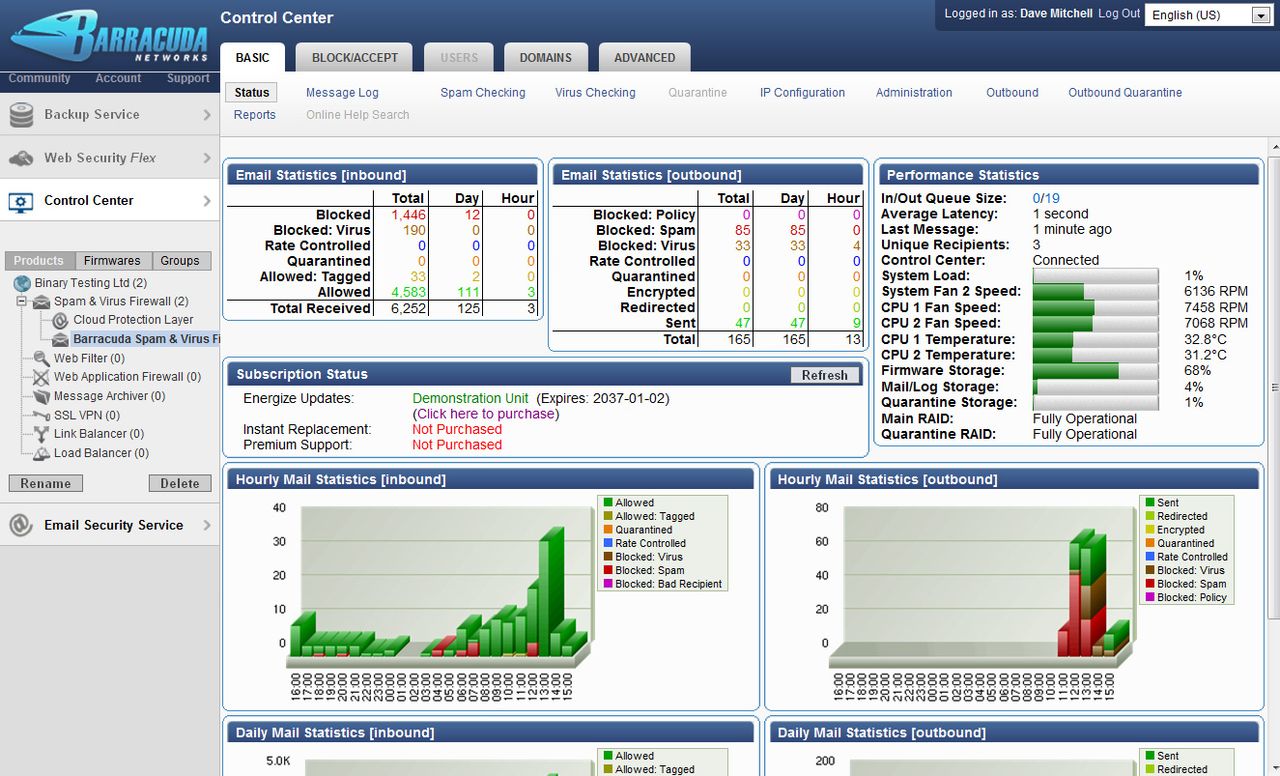Click the Web Application Firewall icon
Viewport: 1280px width, 776px height.
click(41, 377)
